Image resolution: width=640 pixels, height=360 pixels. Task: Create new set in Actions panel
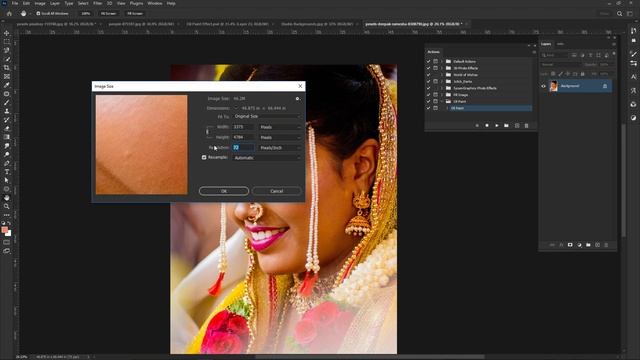tap(507, 126)
